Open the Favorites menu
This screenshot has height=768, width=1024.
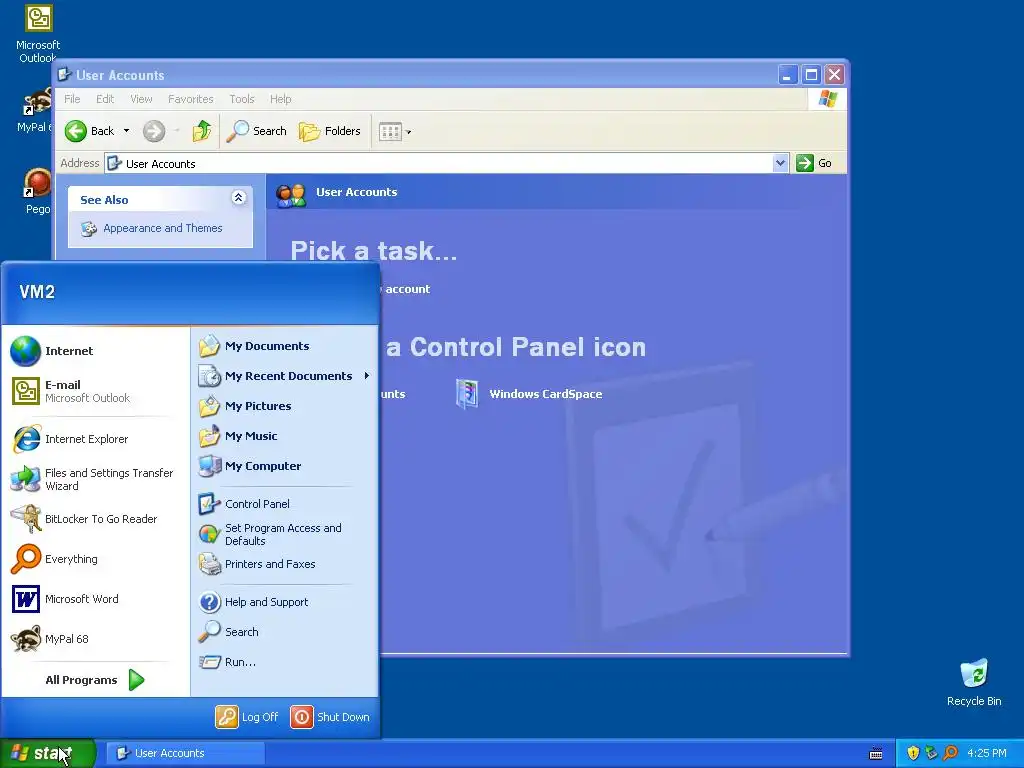(191, 99)
